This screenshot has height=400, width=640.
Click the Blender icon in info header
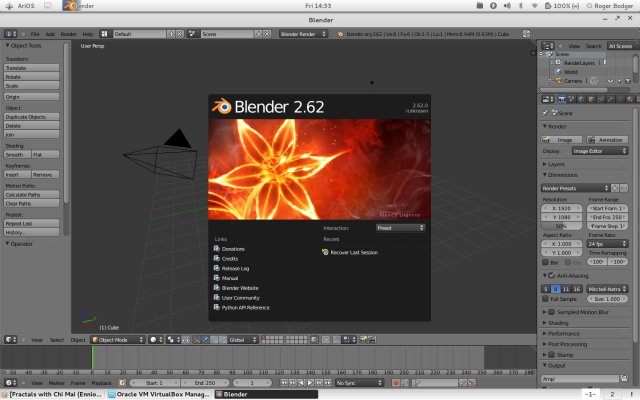point(340,34)
